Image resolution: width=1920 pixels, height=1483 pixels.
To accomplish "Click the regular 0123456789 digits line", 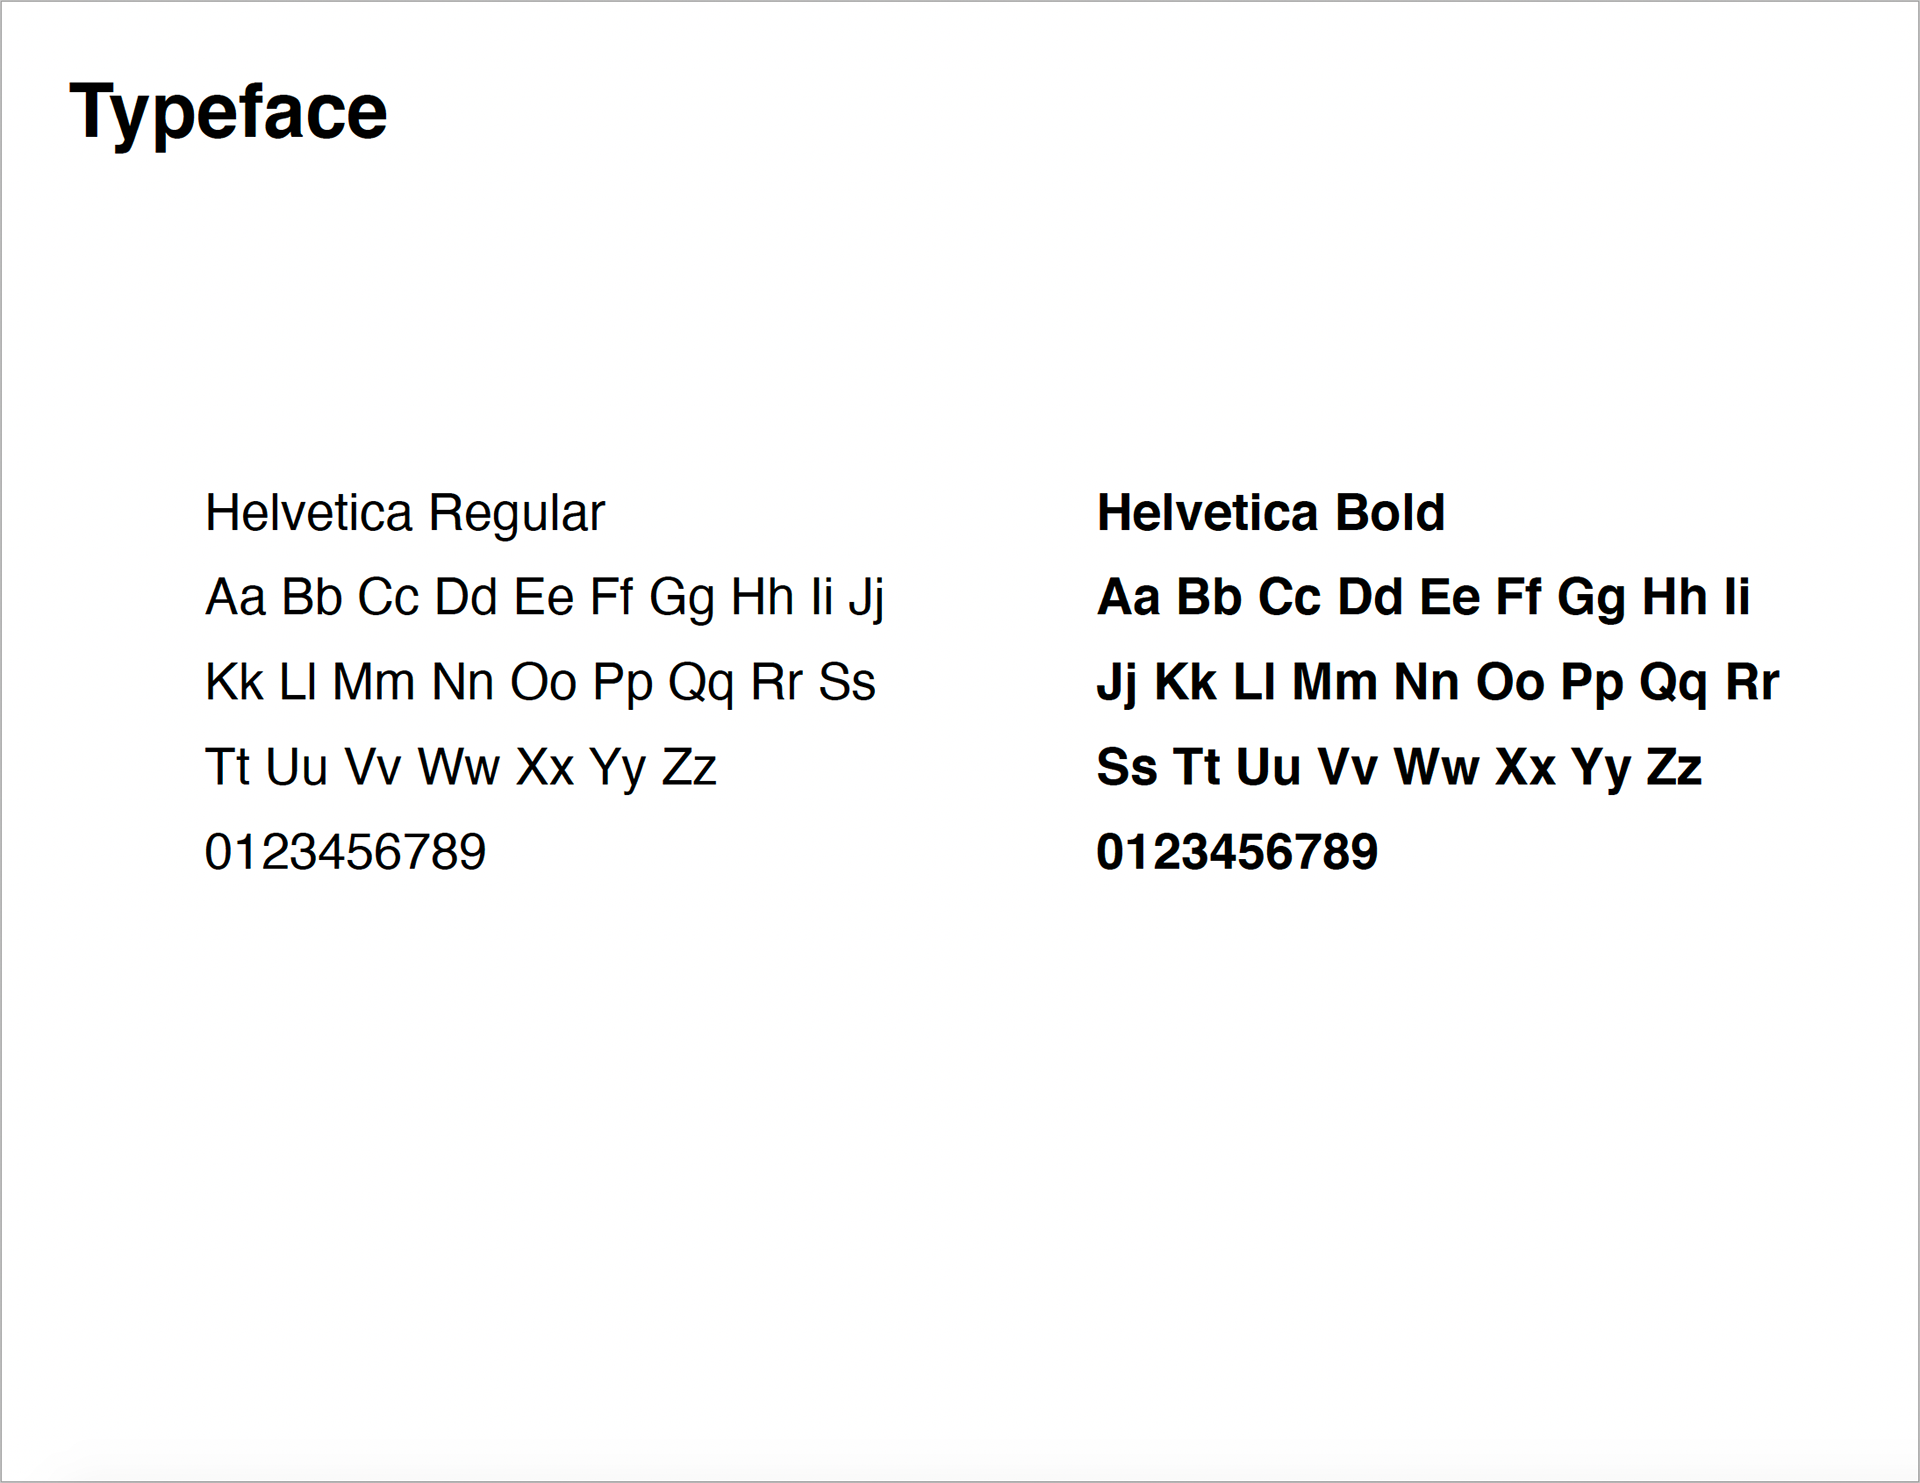I will (x=345, y=852).
